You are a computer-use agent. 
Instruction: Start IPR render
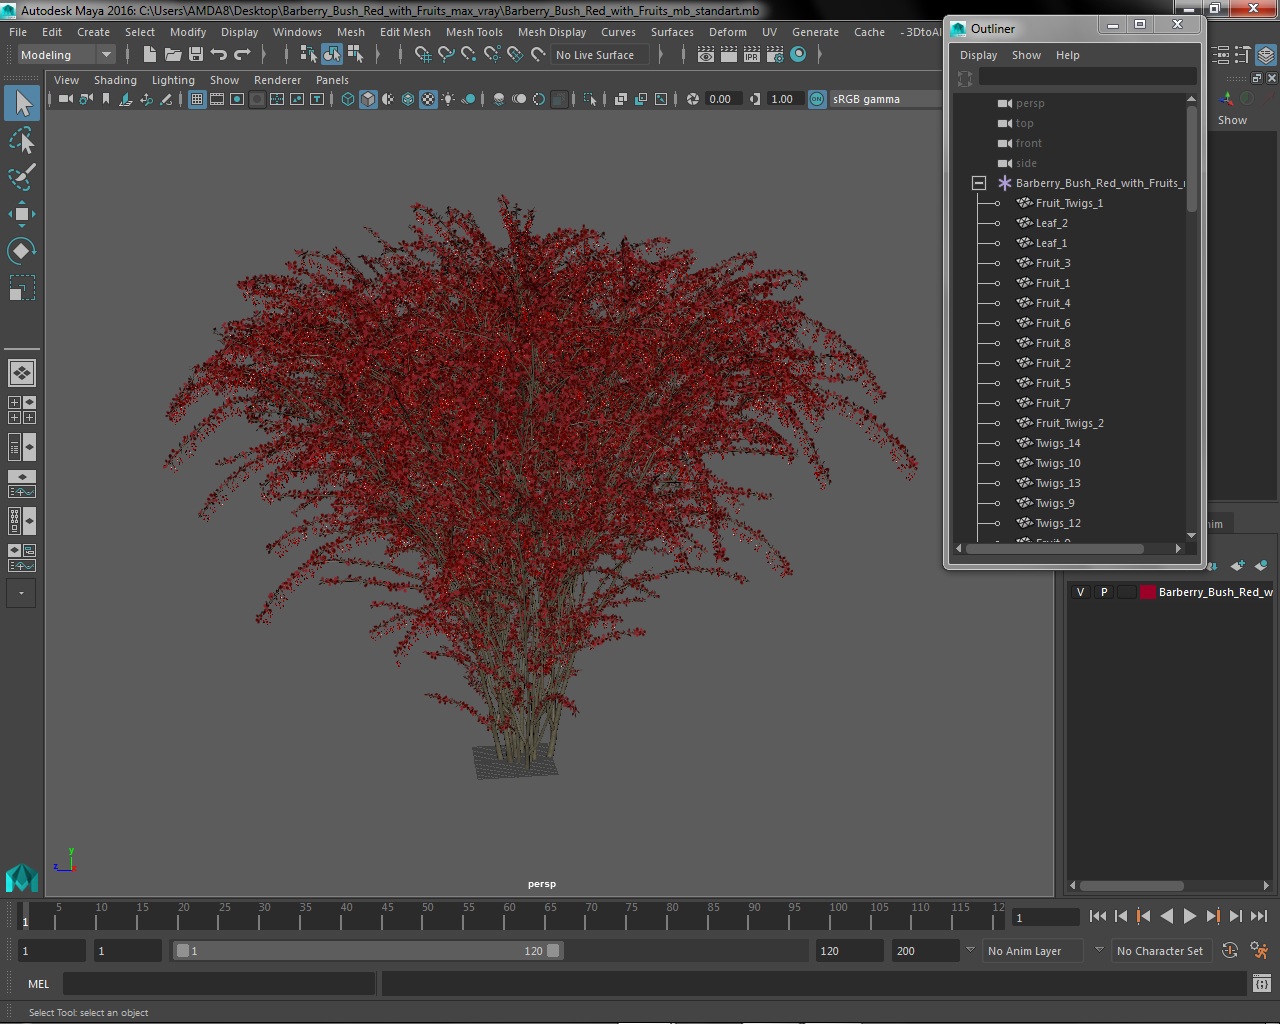point(752,55)
